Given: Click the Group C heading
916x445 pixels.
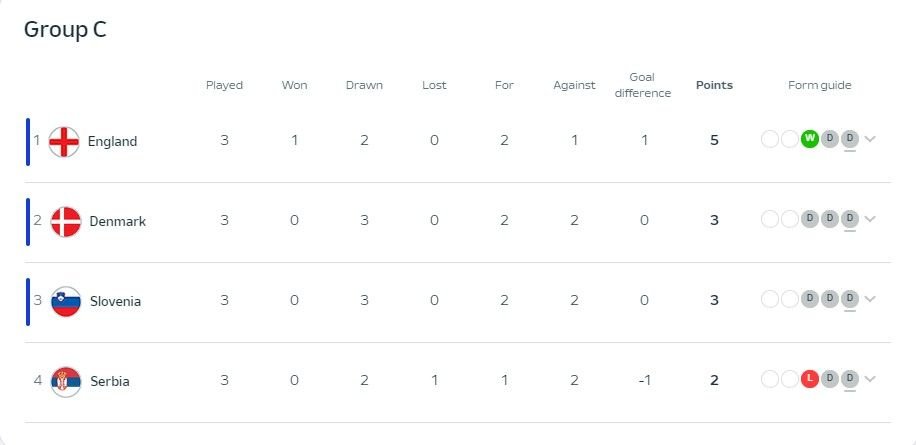Looking at the screenshot, I should [65, 29].
